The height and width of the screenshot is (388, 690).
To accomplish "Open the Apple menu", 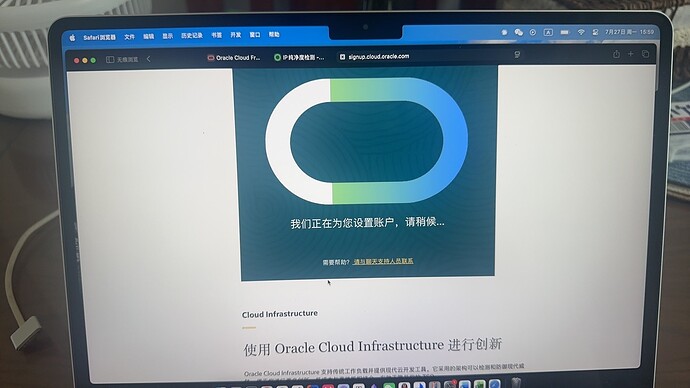I will tap(72, 38).
